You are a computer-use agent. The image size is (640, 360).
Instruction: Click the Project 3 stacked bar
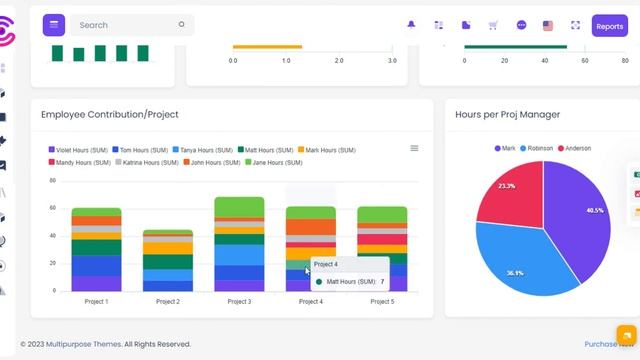point(239,244)
